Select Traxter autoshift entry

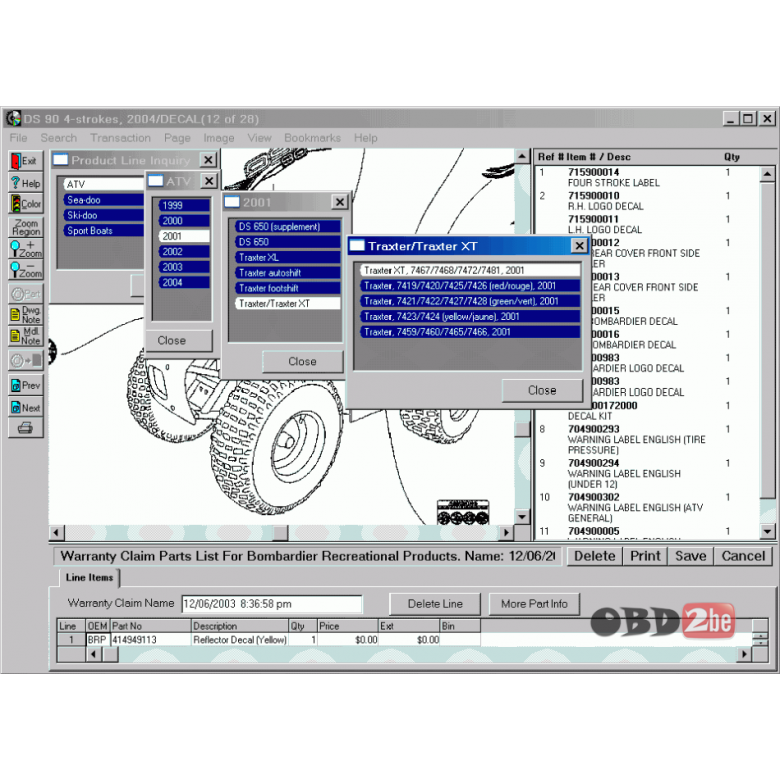(x=288, y=273)
